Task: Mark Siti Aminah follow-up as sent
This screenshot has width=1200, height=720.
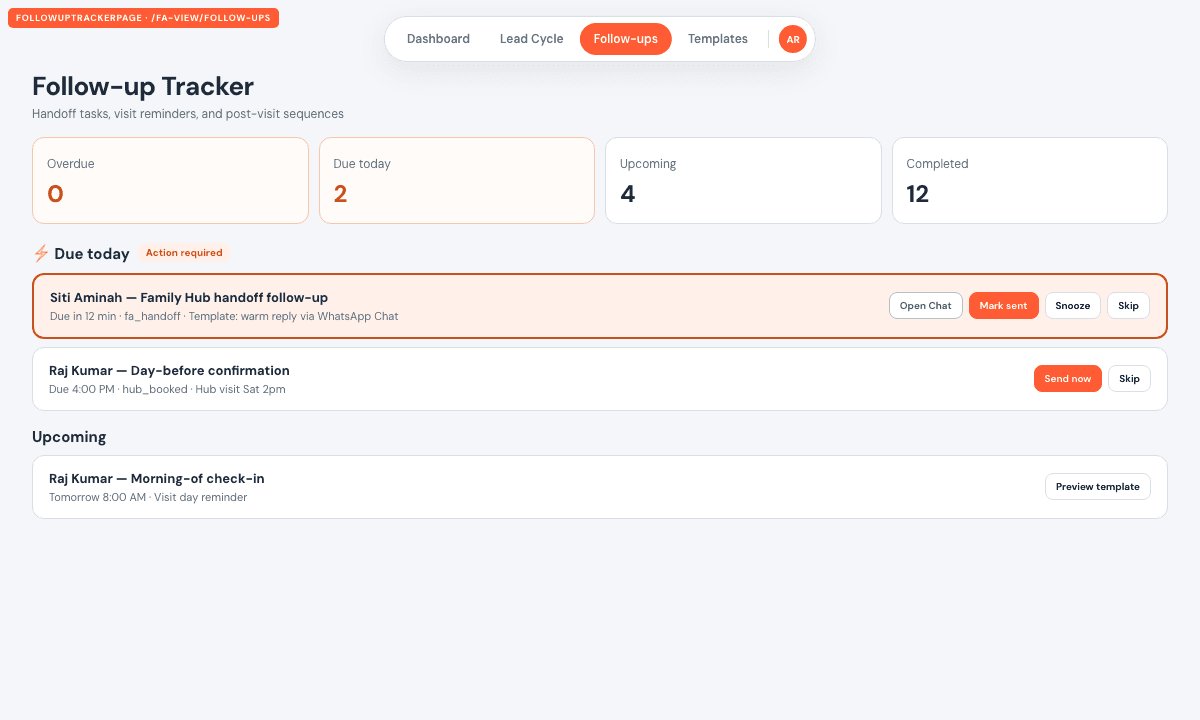Action: [x=1004, y=306]
